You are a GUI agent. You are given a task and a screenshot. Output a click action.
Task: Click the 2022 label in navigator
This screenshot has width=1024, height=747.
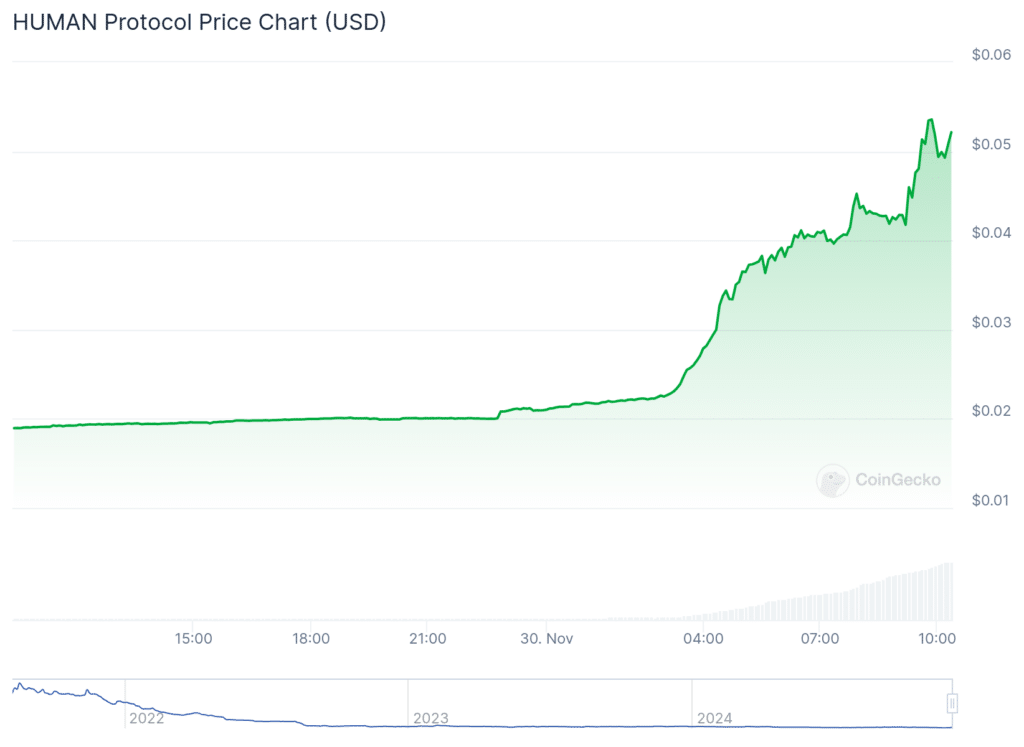(x=146, y=718)
